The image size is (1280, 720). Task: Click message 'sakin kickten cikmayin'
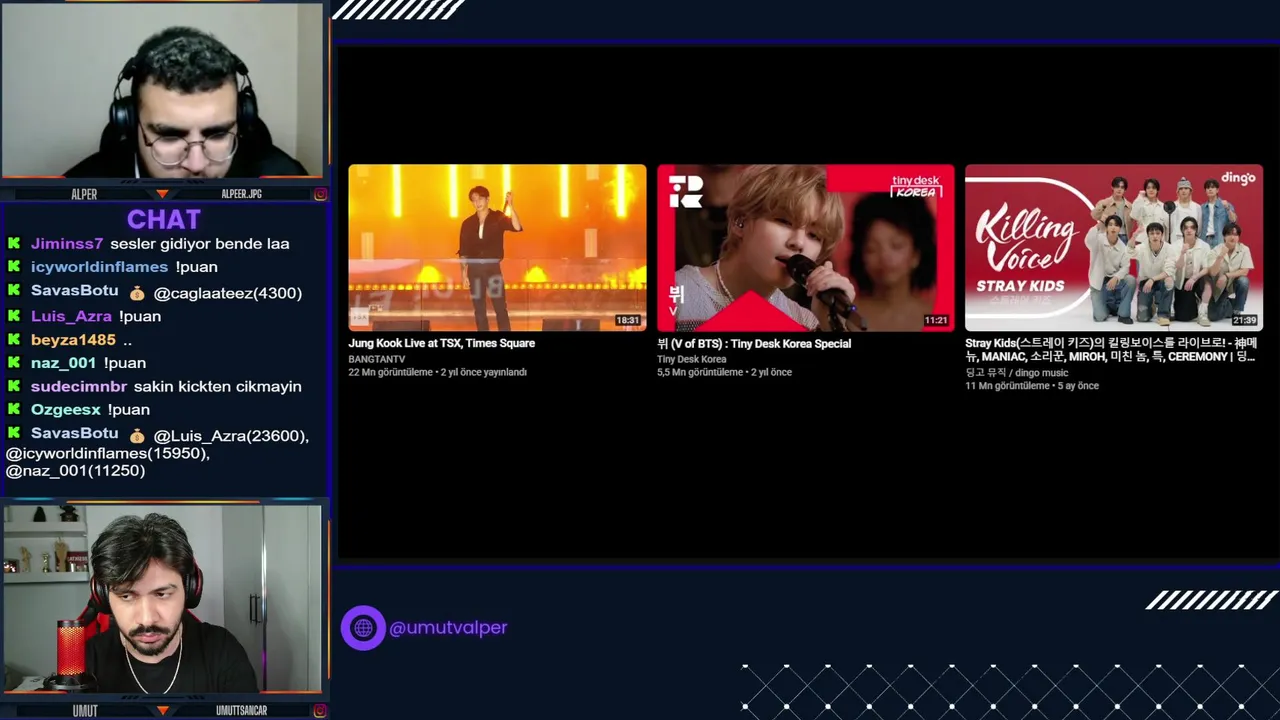point(217,386)
